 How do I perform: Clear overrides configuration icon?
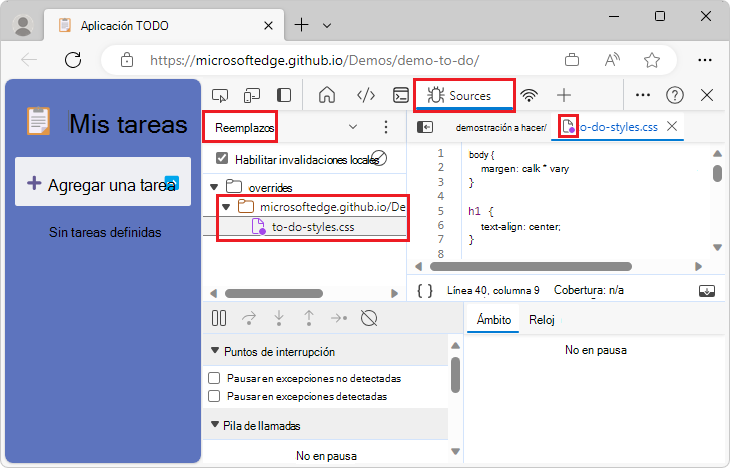379,158
